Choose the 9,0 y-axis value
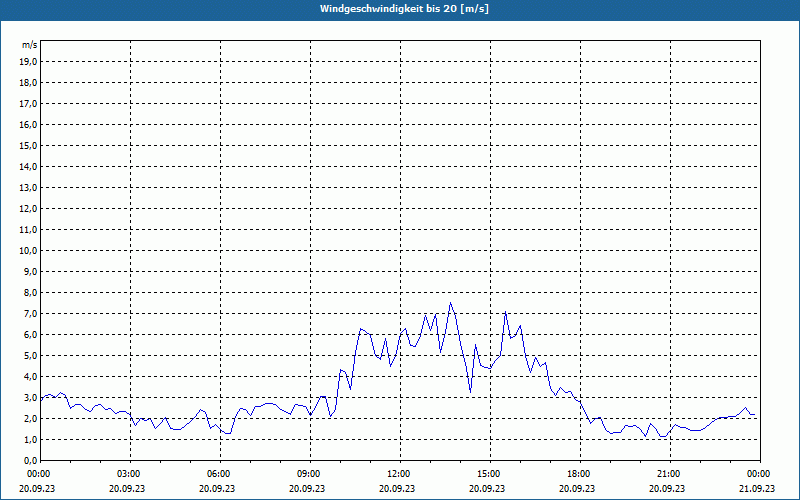Viewport: 800px width, 500px height. pyautogui.click(x=31, y=271)
